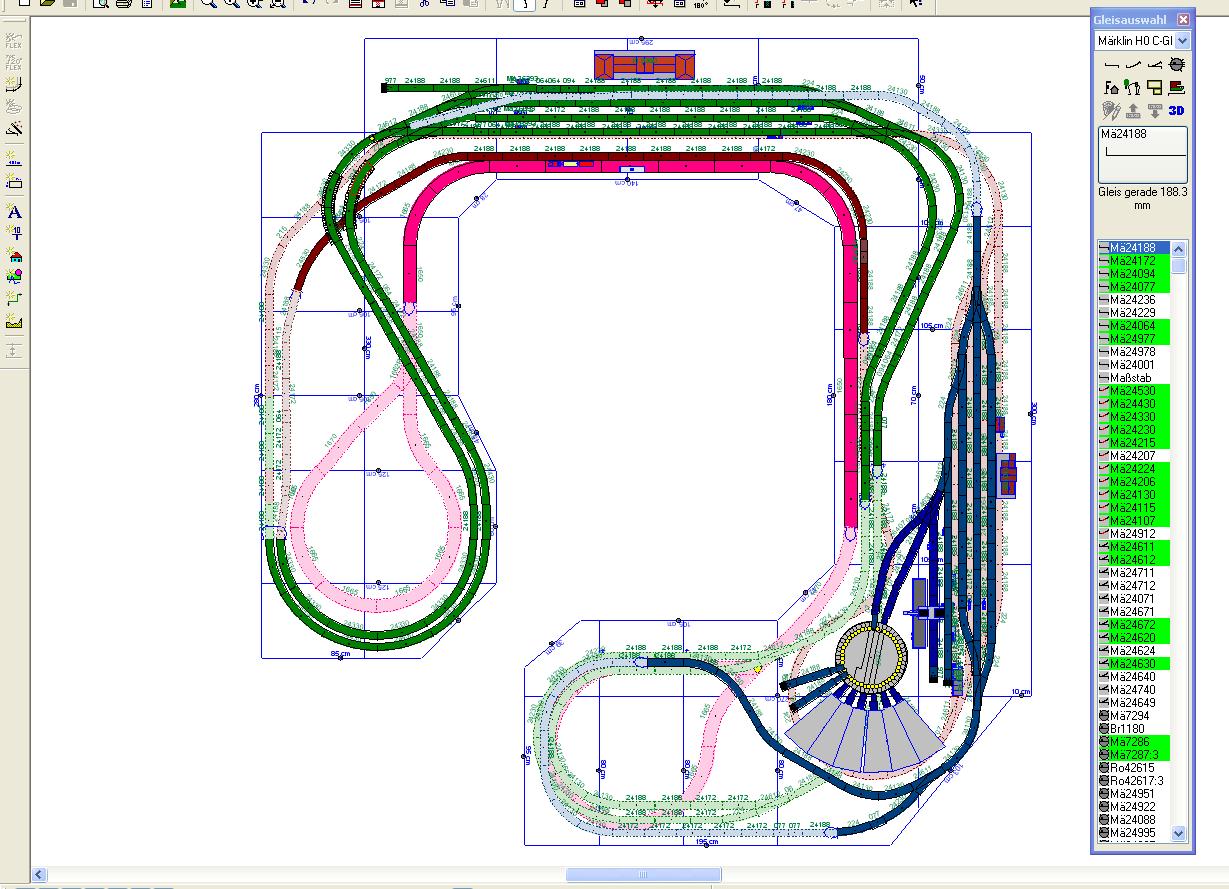Select Mä7286 in the track list
Screen dimensions: 1229x889
click(1134, 742)
